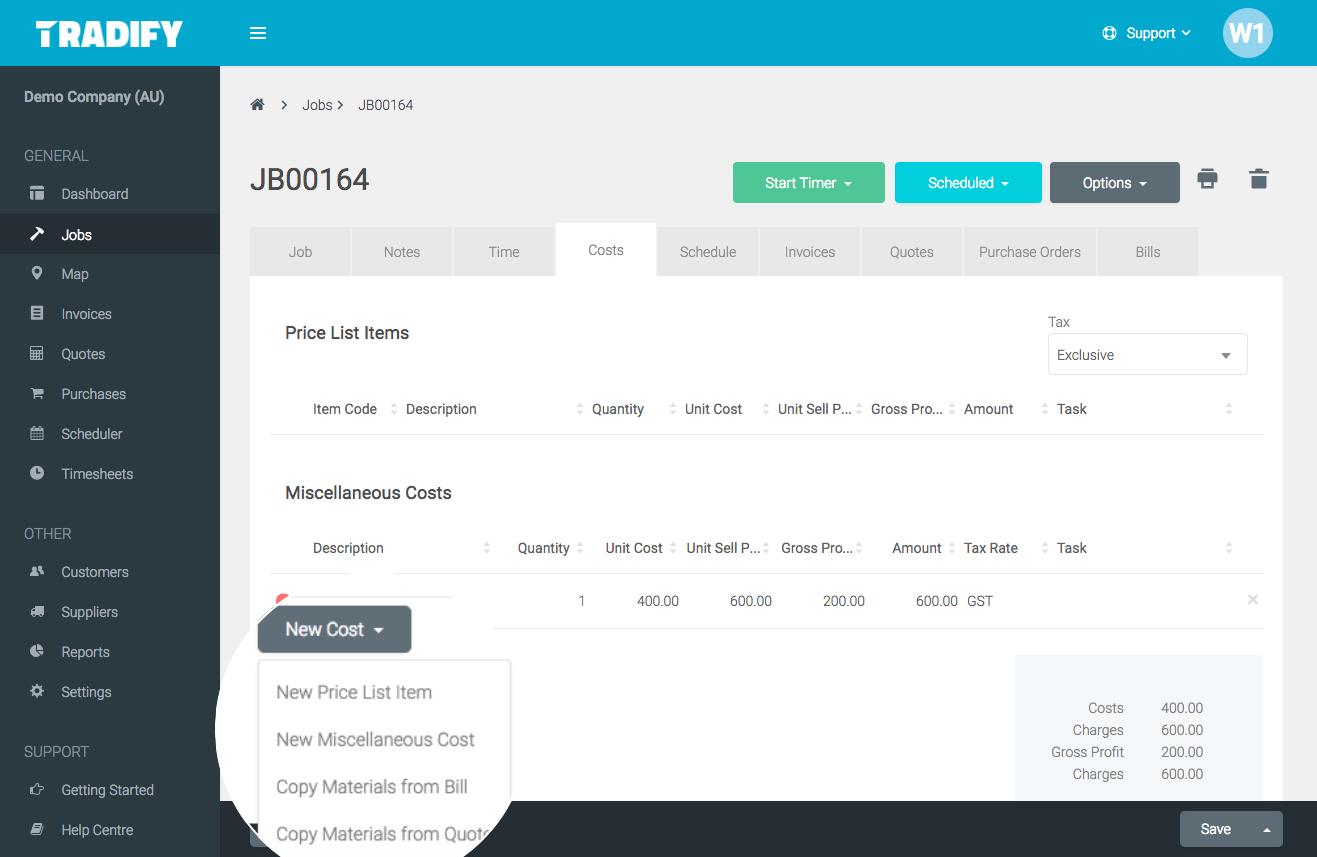
Task: Click the Reports pie chart icon
Action: point(37,651)
